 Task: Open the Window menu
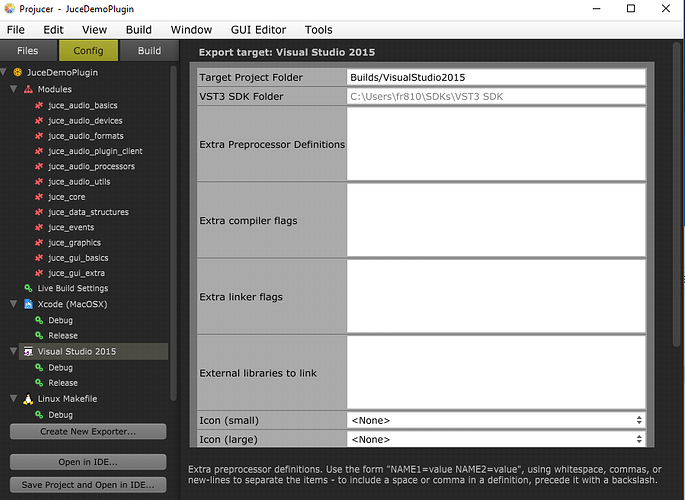click(191, 30)
